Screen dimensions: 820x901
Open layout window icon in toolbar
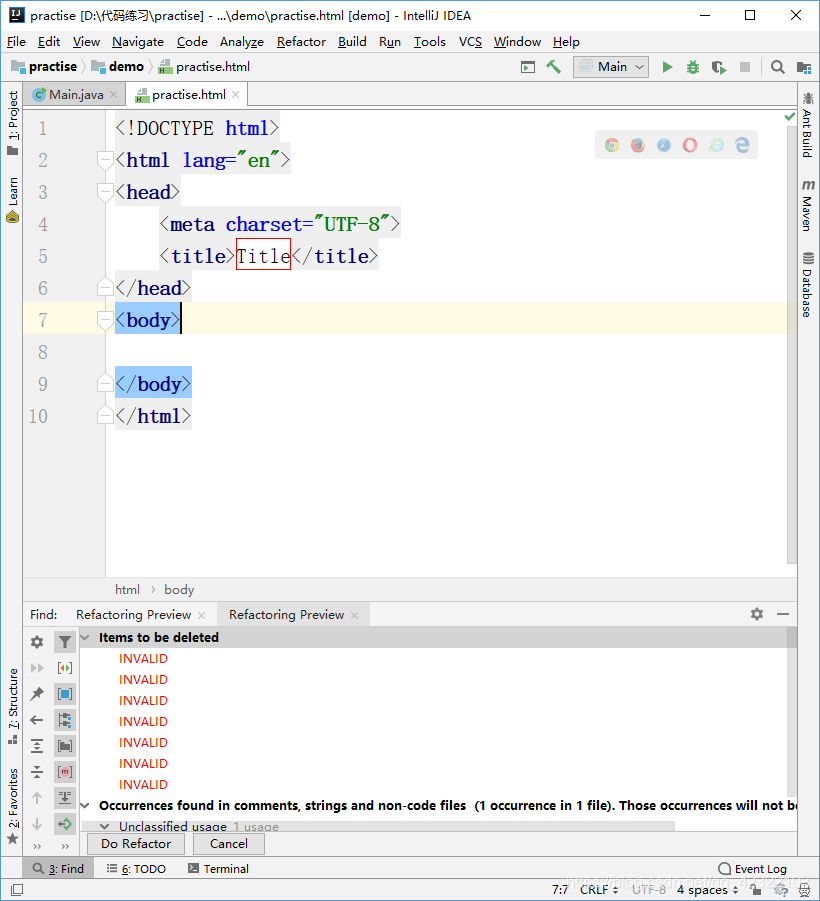[528, 67]
